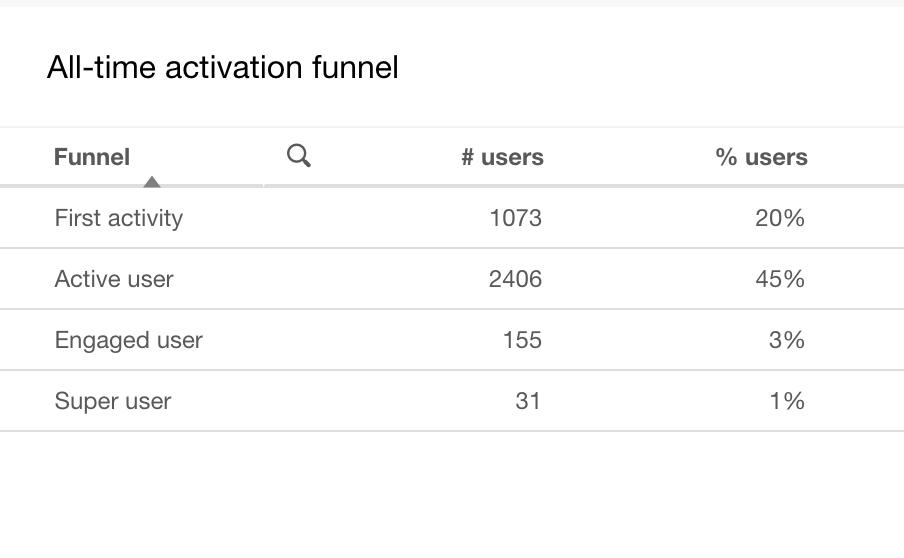Sort by the # users column header

point(502,157)
